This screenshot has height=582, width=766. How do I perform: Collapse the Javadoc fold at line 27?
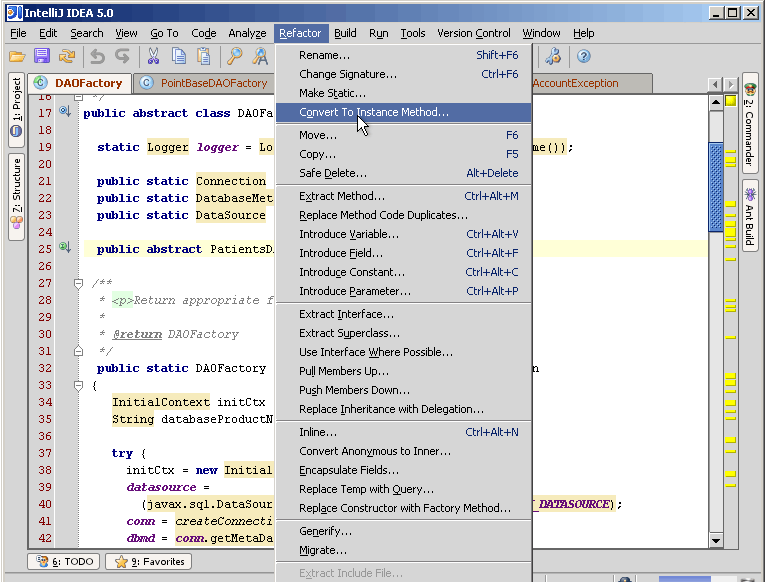click(78, 283)
